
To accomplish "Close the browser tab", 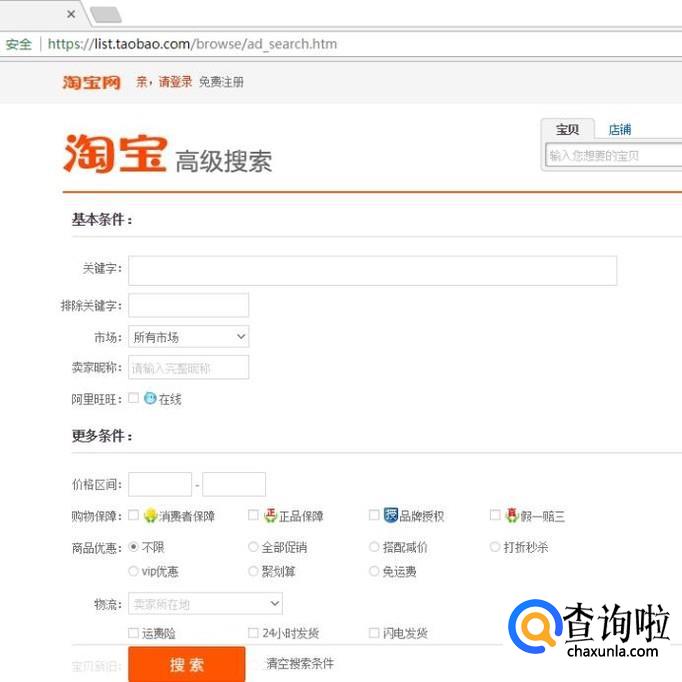I will pyautogui.click(x=71, y=14).
